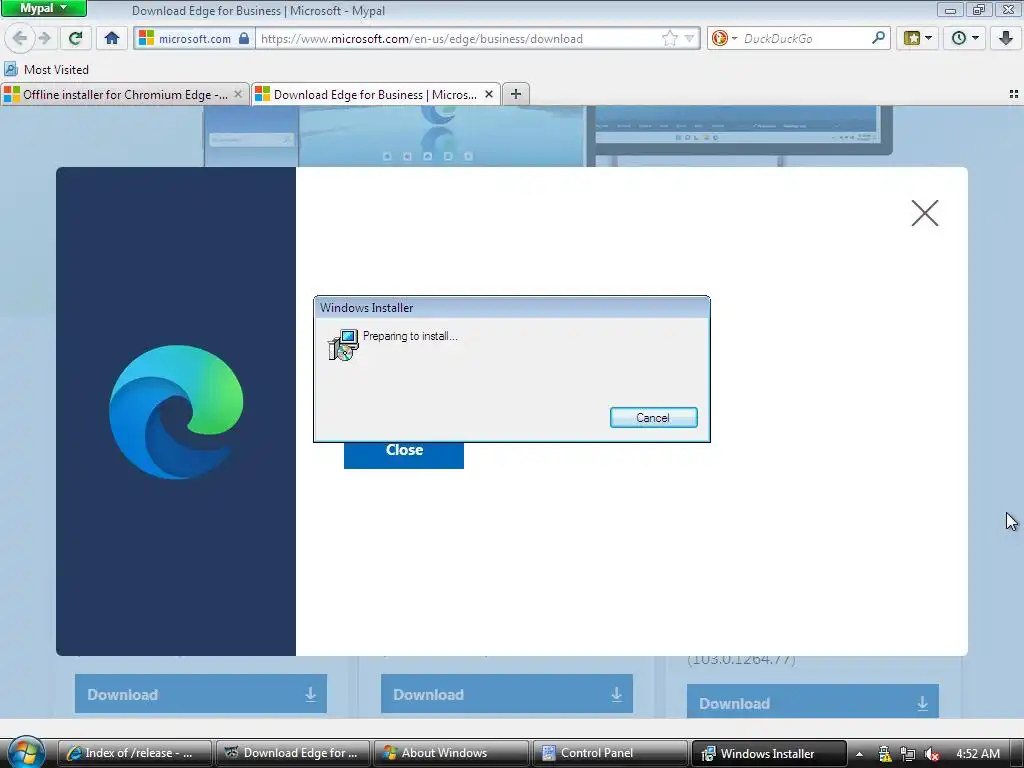The image size is (1024, 768).
Task: Switch to Windows Installer taskbar item
Action: point(769,753)
